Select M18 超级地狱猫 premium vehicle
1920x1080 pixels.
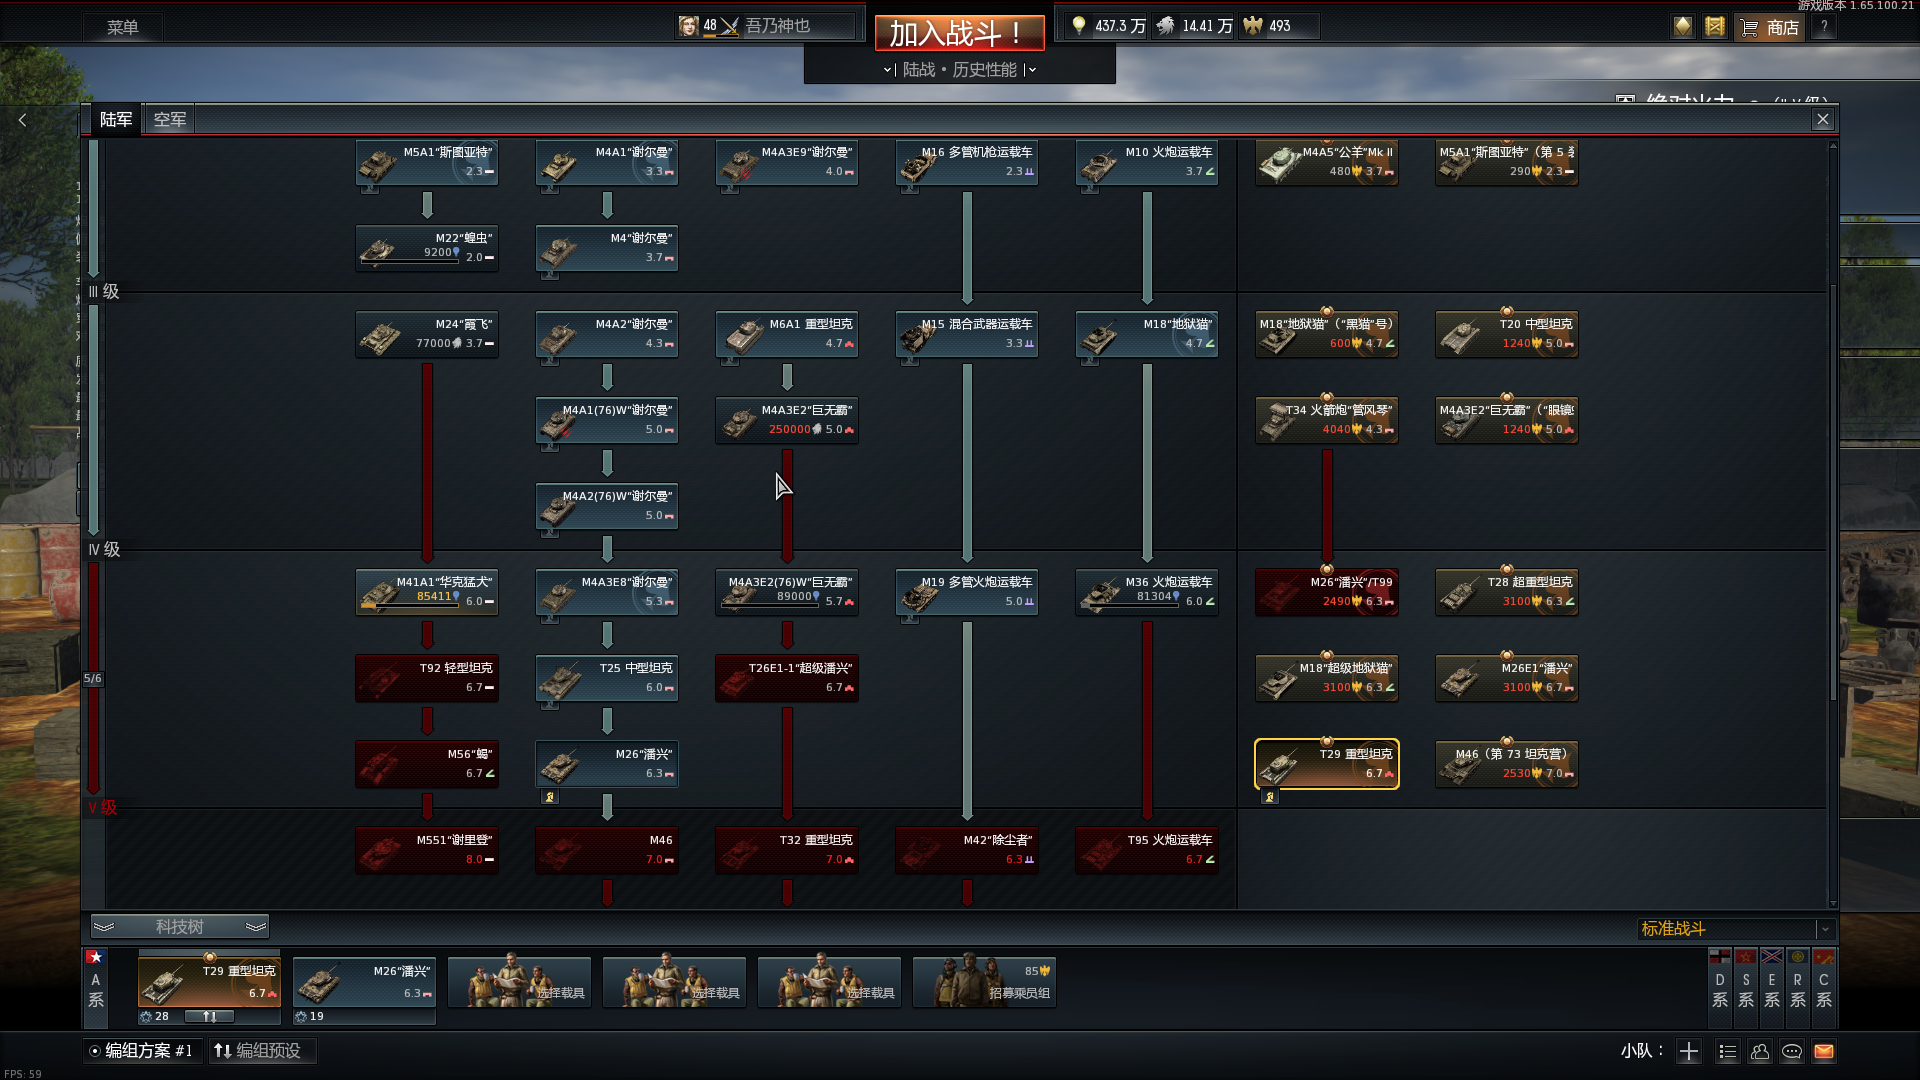tap(1327, 678)
